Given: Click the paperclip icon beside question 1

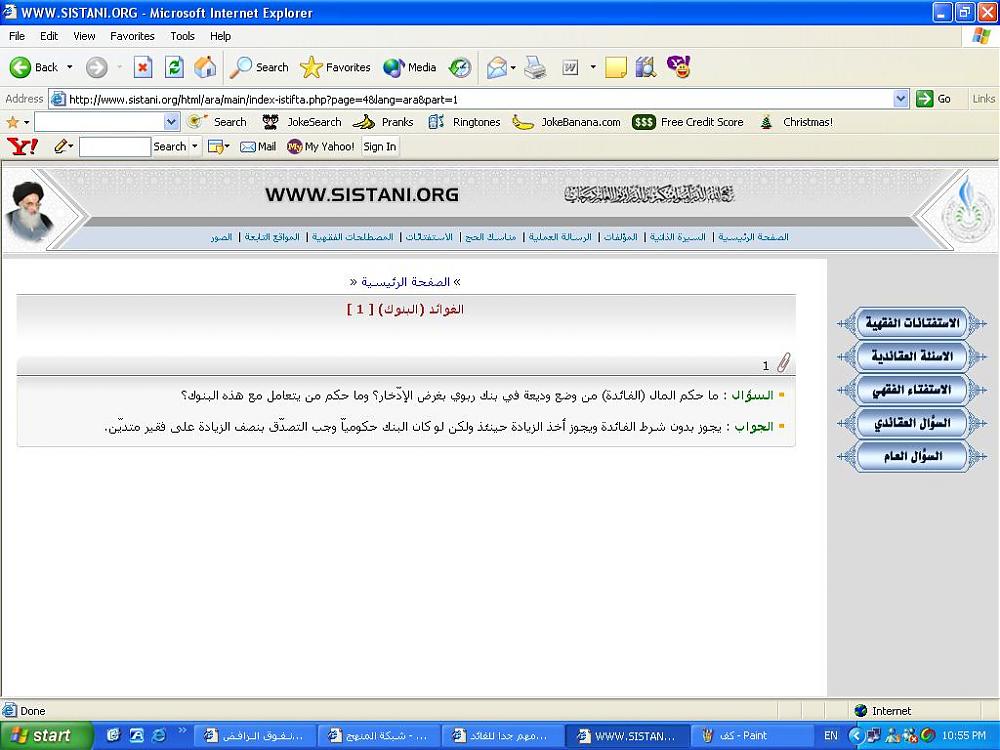Looking at the screenshot, I should tap(784, 362).
